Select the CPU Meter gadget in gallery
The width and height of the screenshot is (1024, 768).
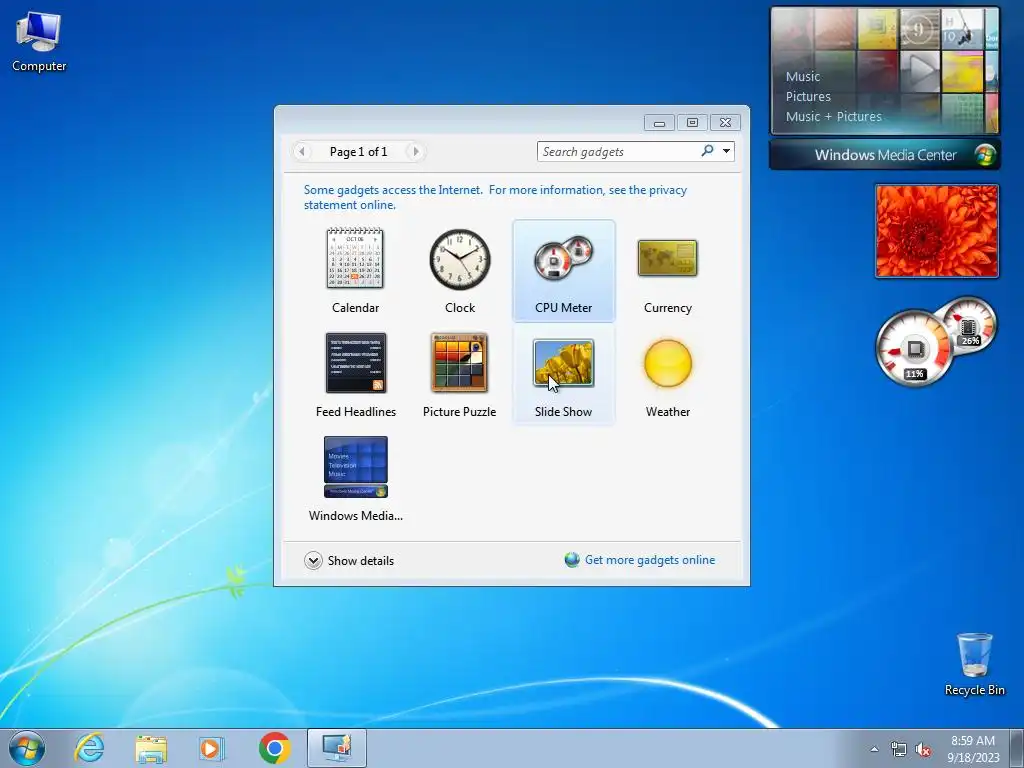pyautogui.click(x=564, y=271)
